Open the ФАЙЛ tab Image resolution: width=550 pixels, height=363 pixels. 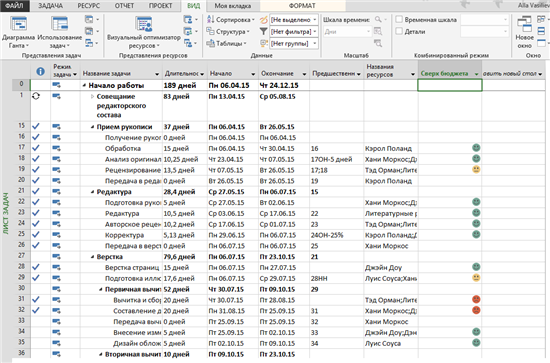coord(14,6)
